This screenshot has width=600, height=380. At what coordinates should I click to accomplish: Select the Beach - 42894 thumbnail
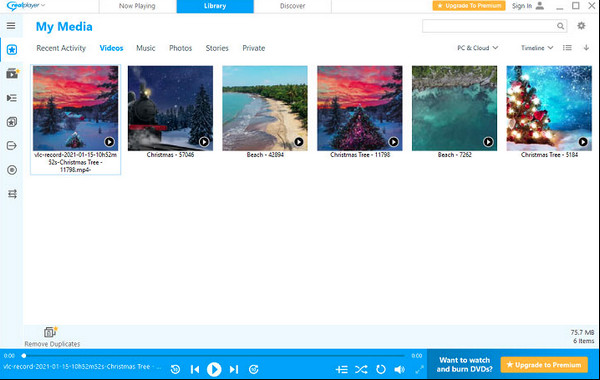(x=265, y=108)
